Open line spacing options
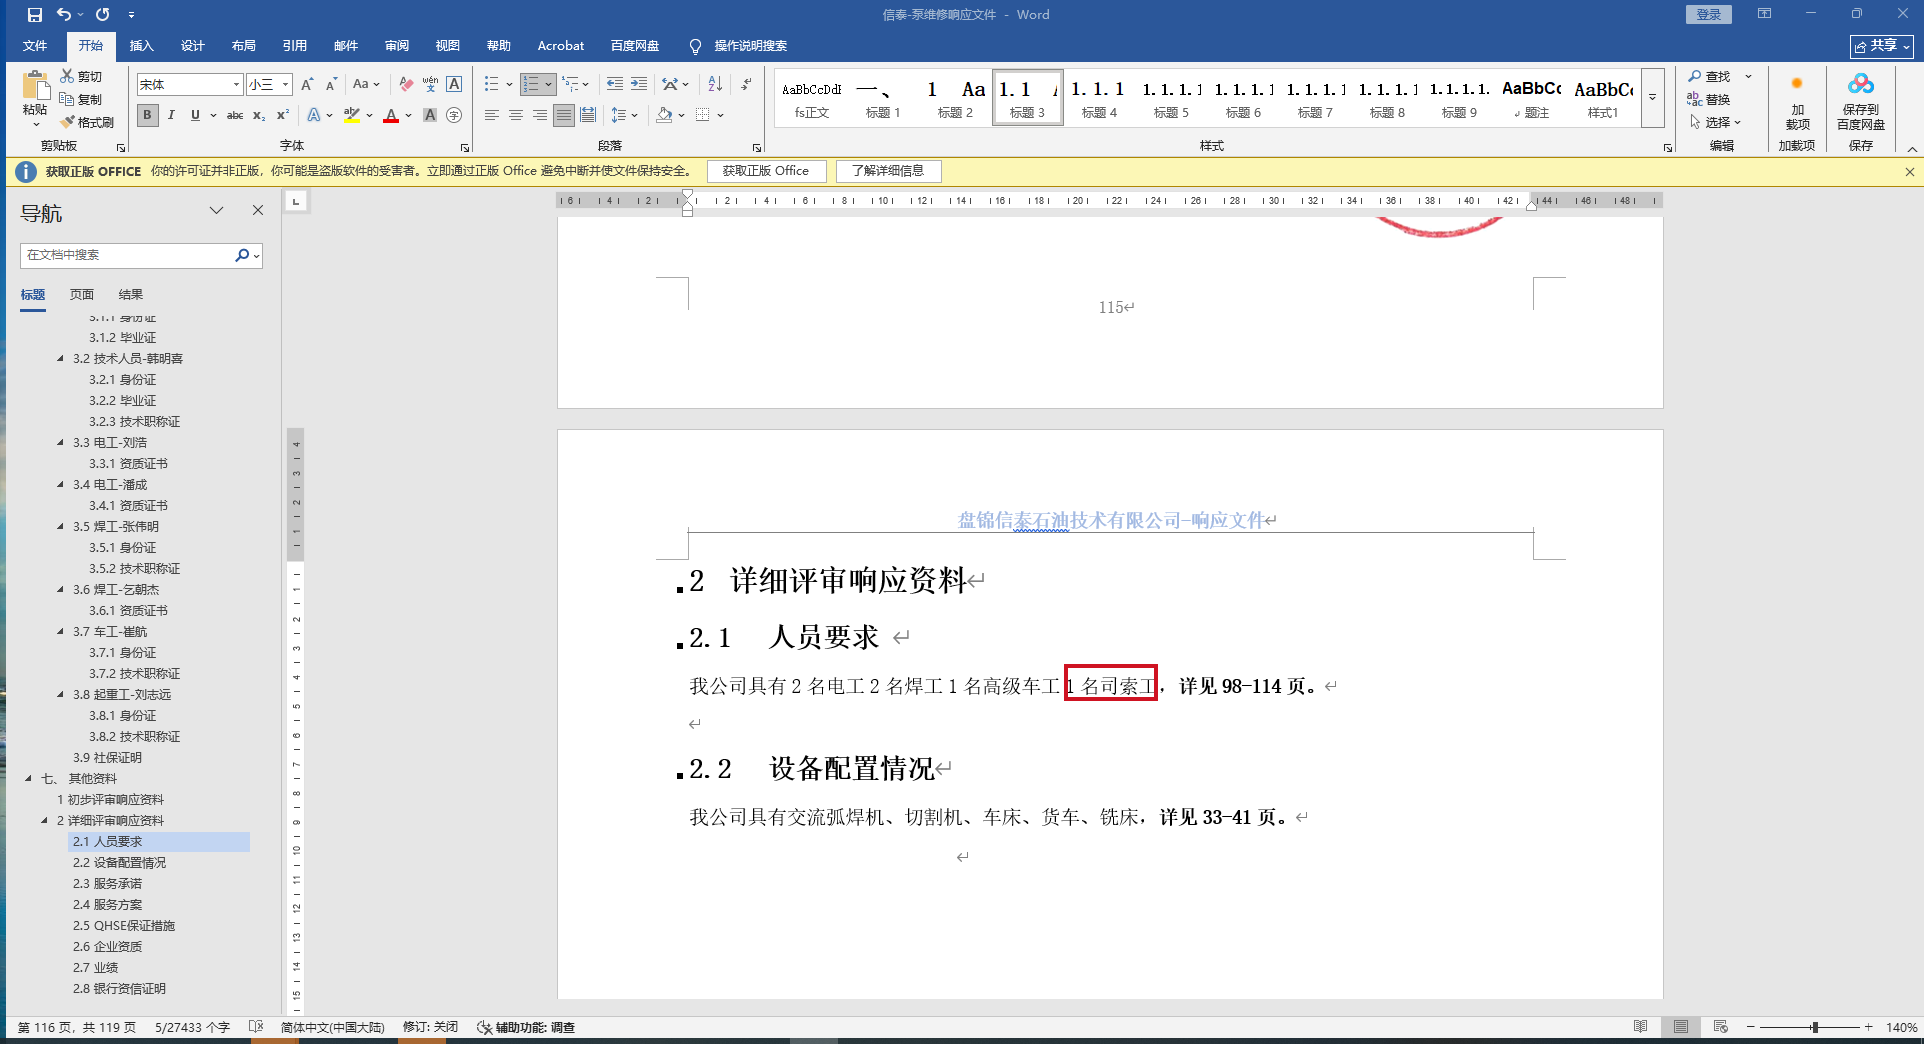 624,115
